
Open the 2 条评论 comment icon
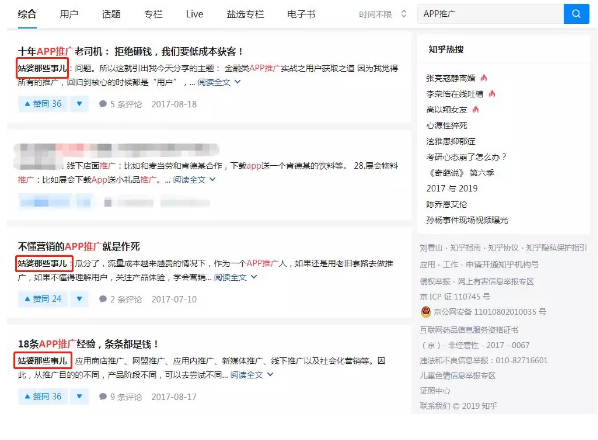[x=103, y=299]
